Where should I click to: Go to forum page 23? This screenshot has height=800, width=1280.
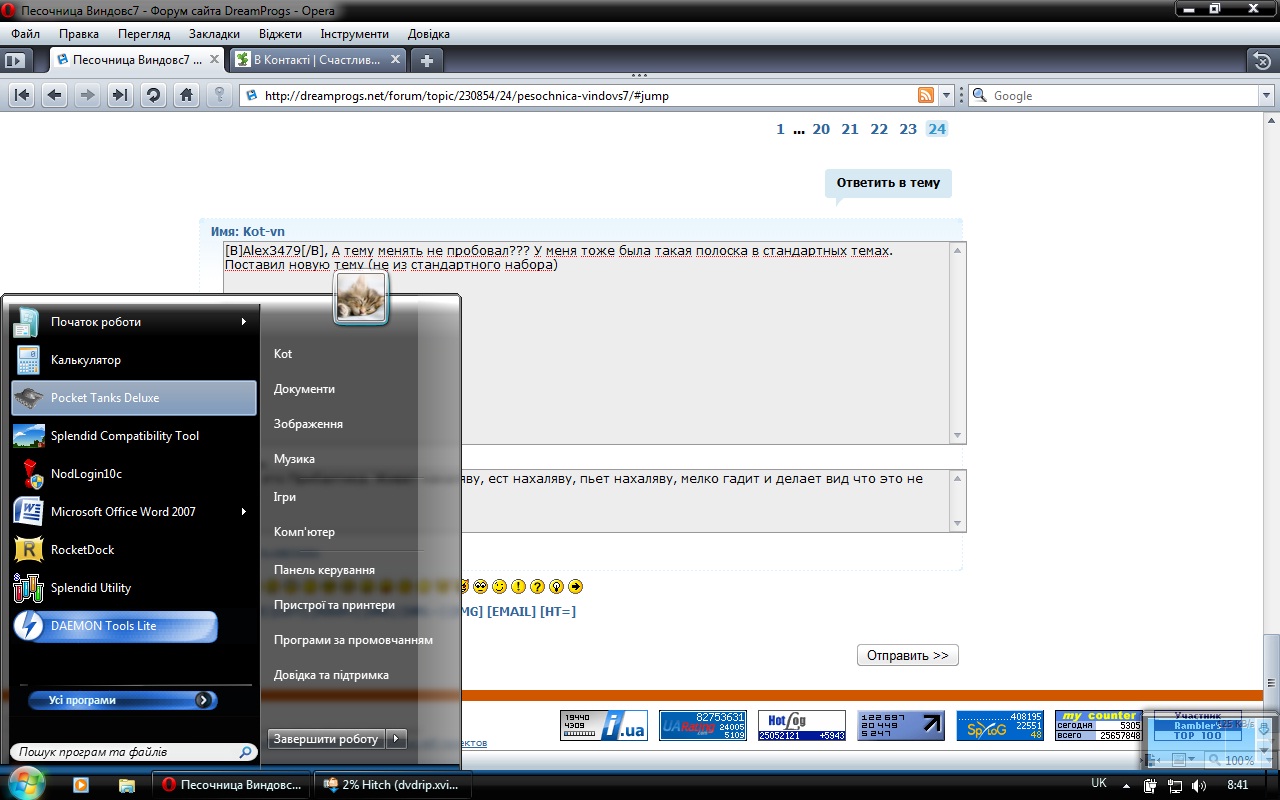click(908, 129)
